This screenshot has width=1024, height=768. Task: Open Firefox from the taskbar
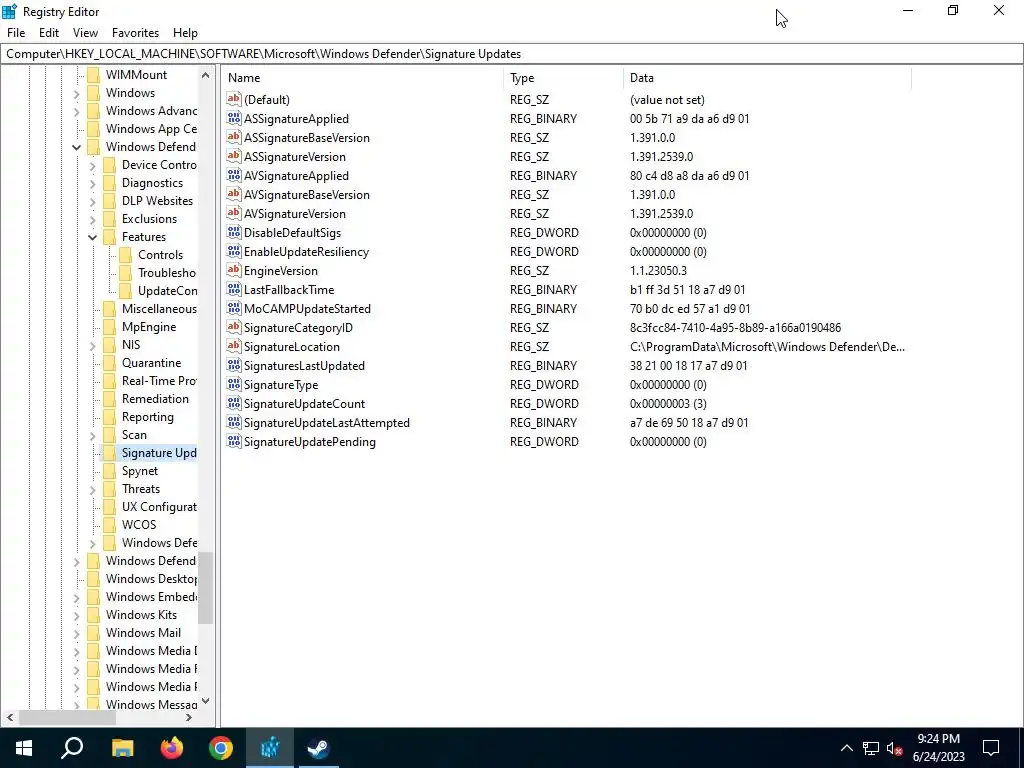[172, 748]
